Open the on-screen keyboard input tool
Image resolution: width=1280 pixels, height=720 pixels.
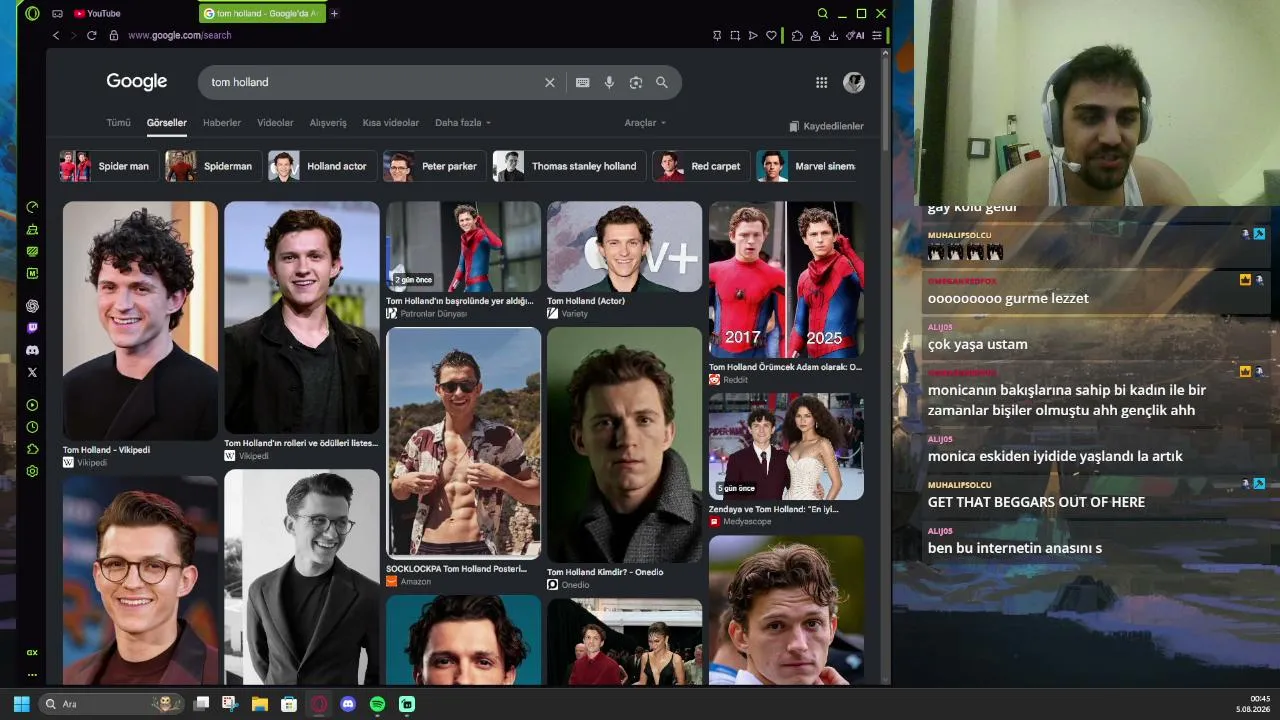(583, 82)
